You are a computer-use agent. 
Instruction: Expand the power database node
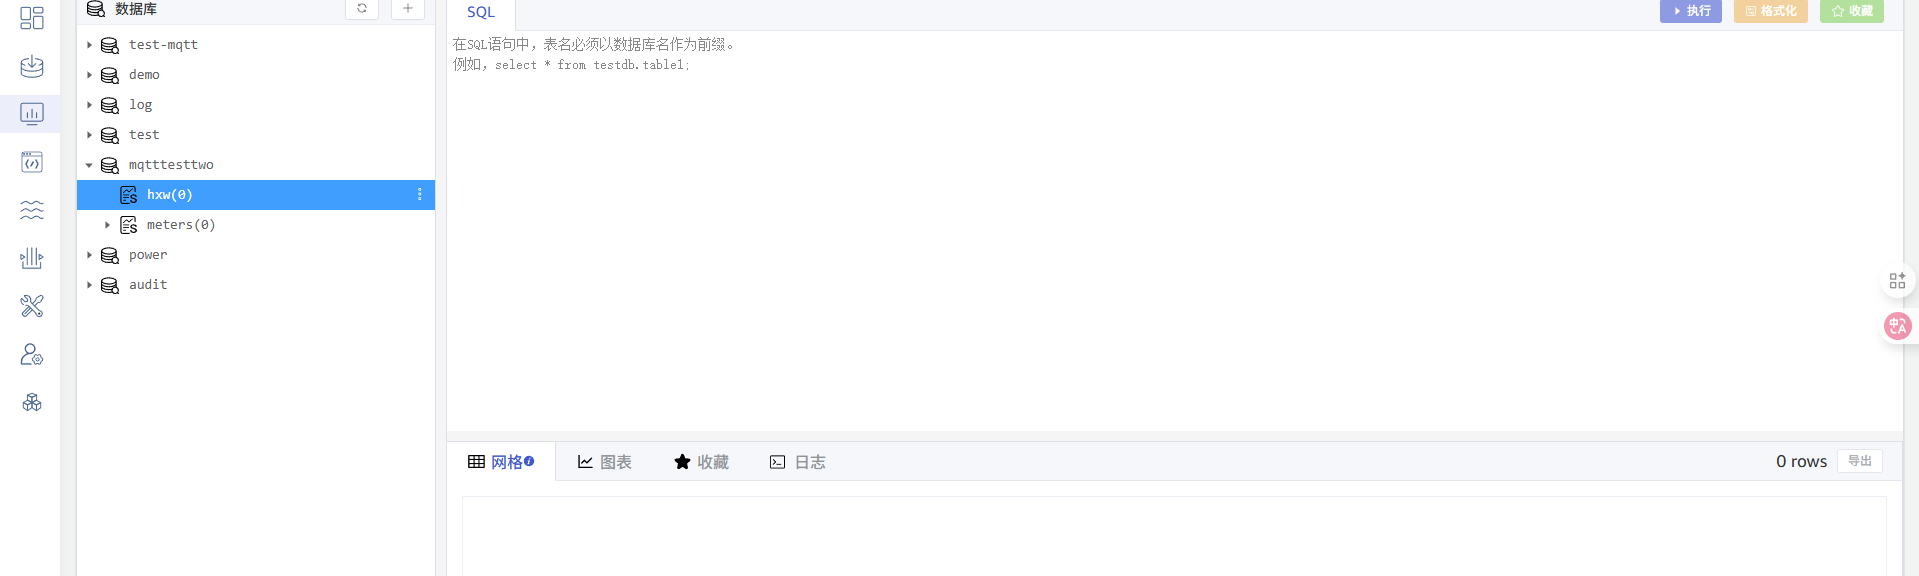[89, 255]
